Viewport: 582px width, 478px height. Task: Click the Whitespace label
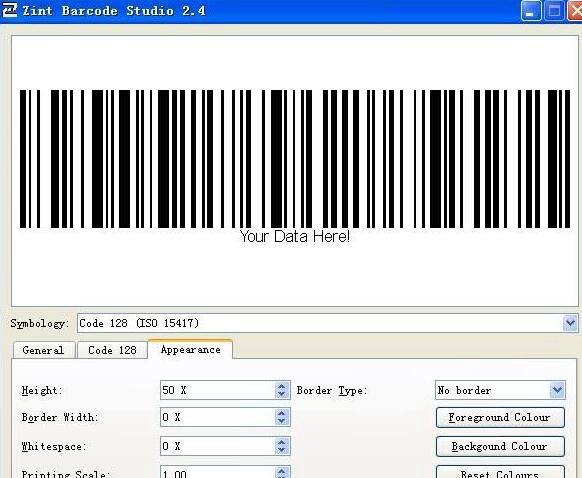[x=54, y=446]
